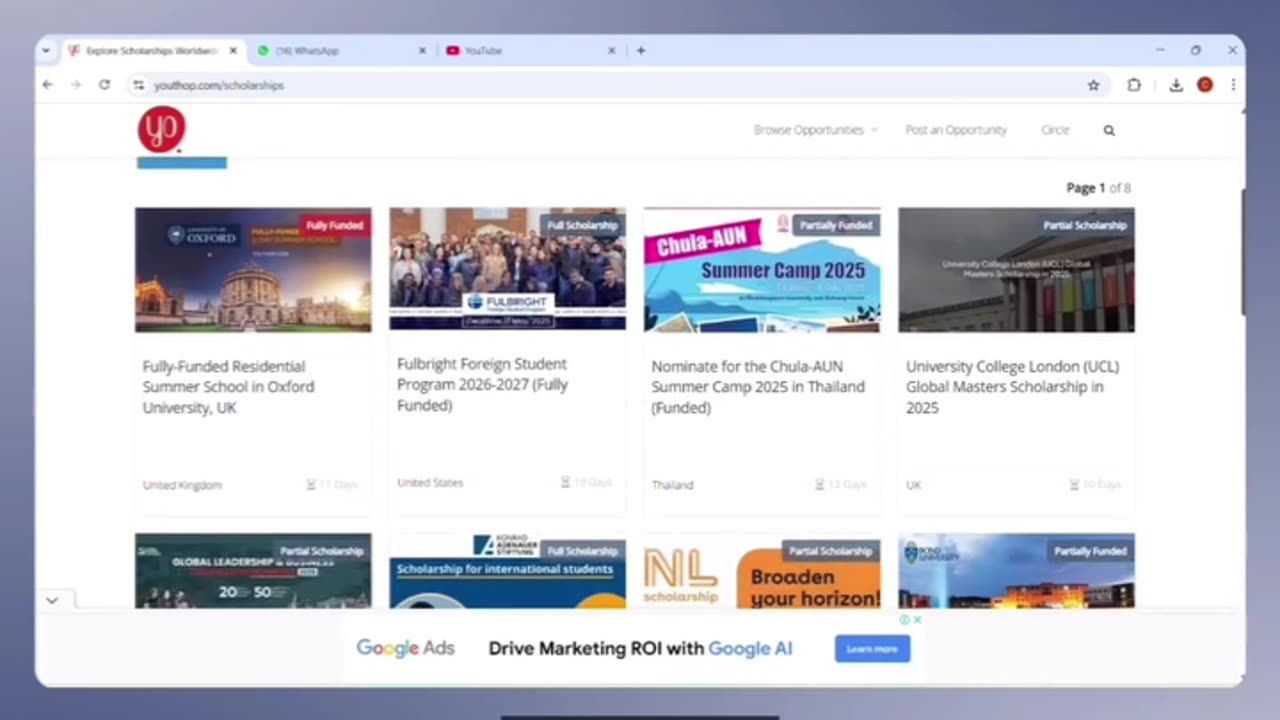Open UCL Global Masters Scholarship title link
Viewport: 1280px width, 720px height.
click(x=1012, y=387)
